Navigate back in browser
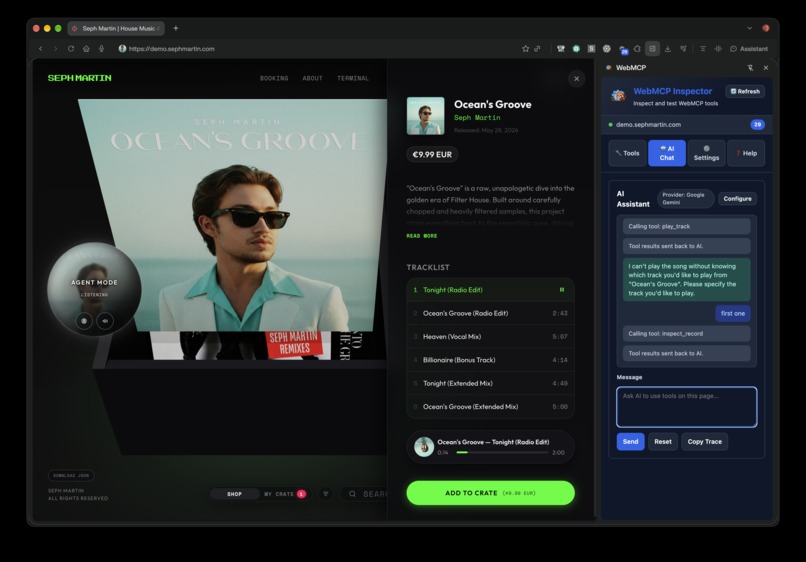The width and height of the screenshot is (806, 562). (x=41, y=49)
